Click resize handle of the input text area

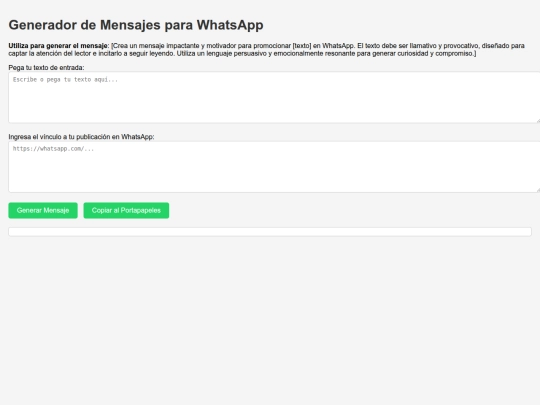(x=538, y=121)
